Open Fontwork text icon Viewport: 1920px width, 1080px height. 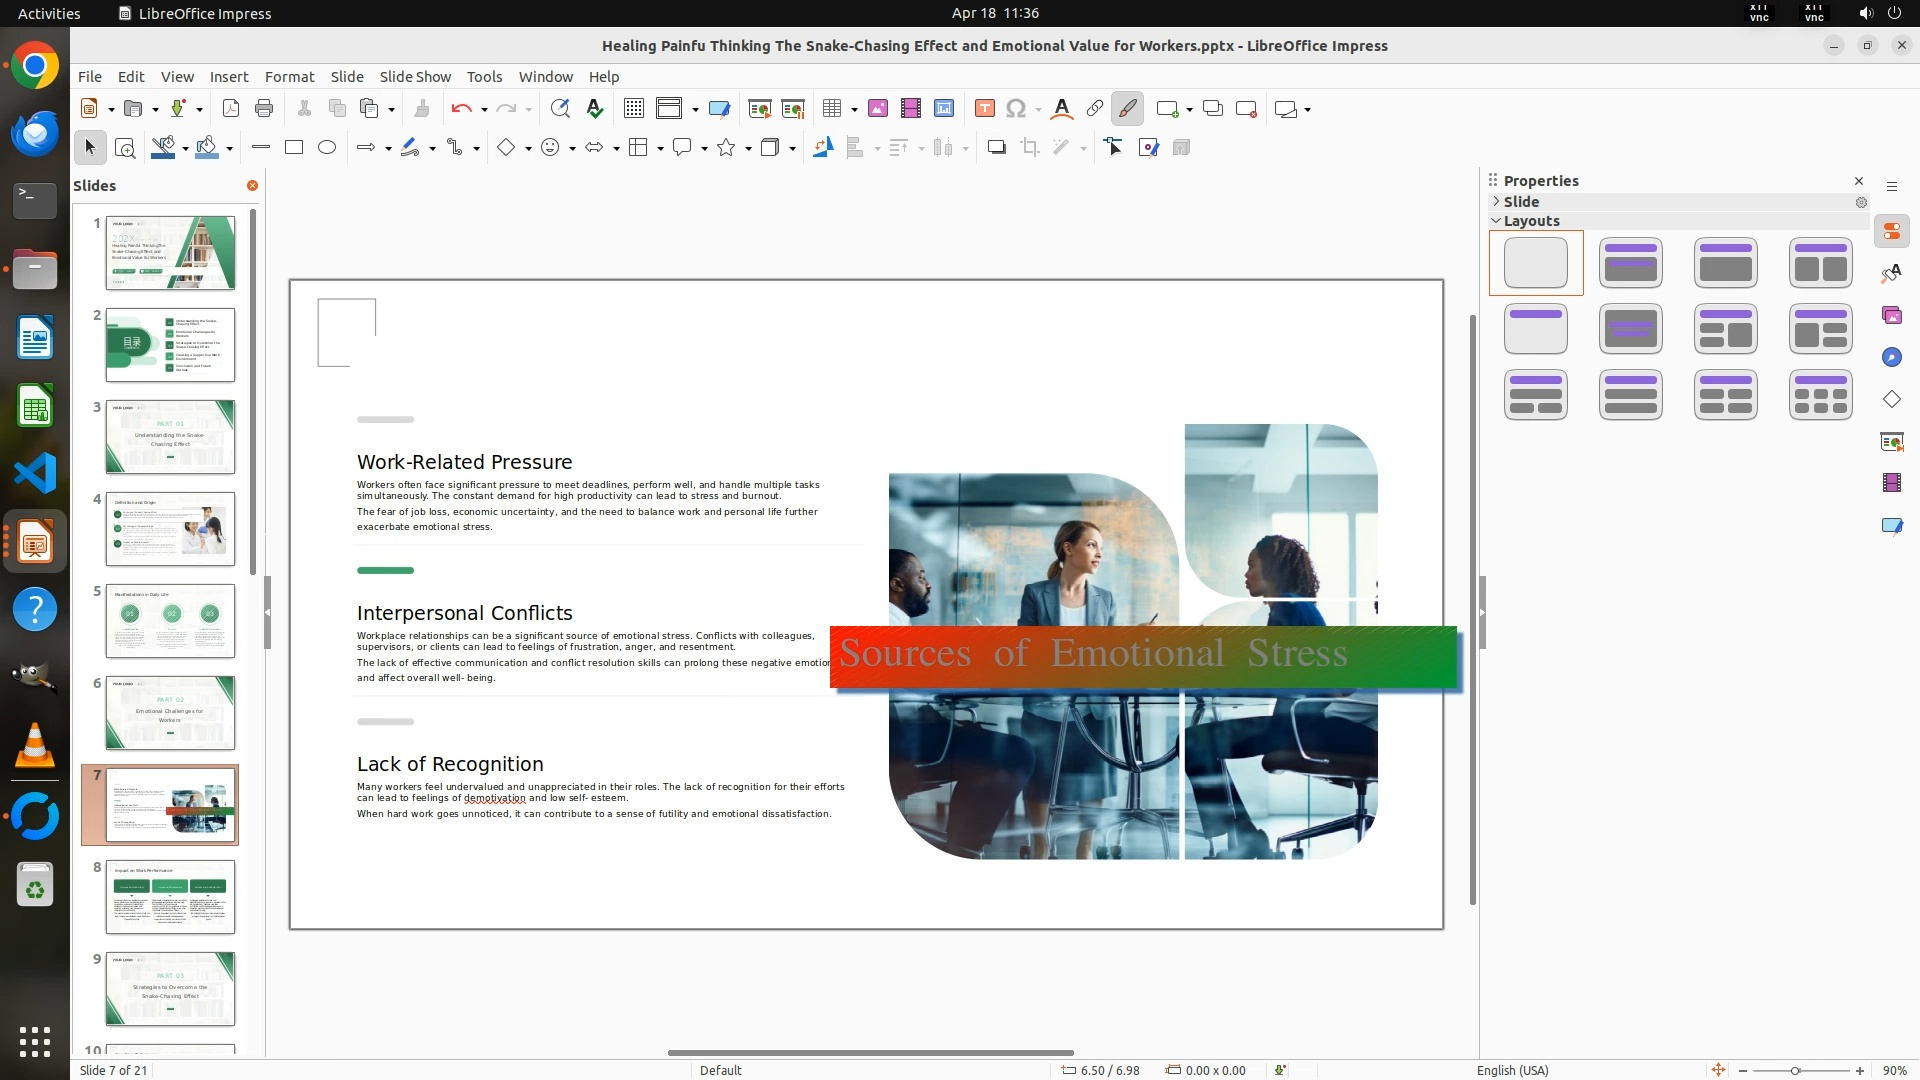1062,109
